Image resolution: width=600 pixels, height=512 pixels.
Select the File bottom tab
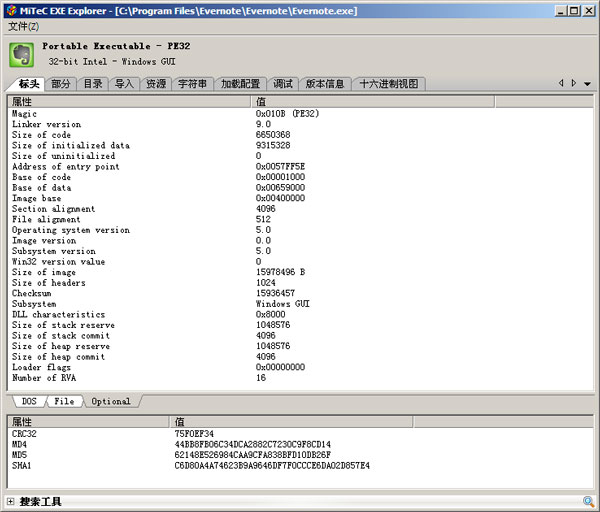[64, 401]
